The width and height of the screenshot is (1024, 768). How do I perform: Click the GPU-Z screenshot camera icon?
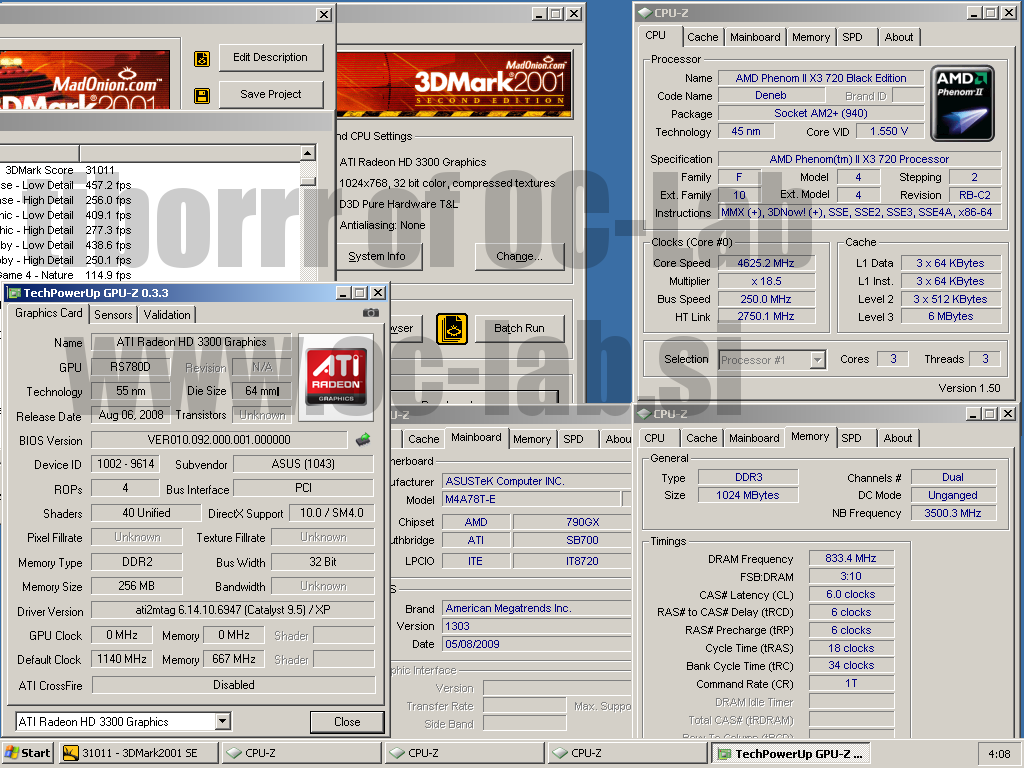coord(371,313)
